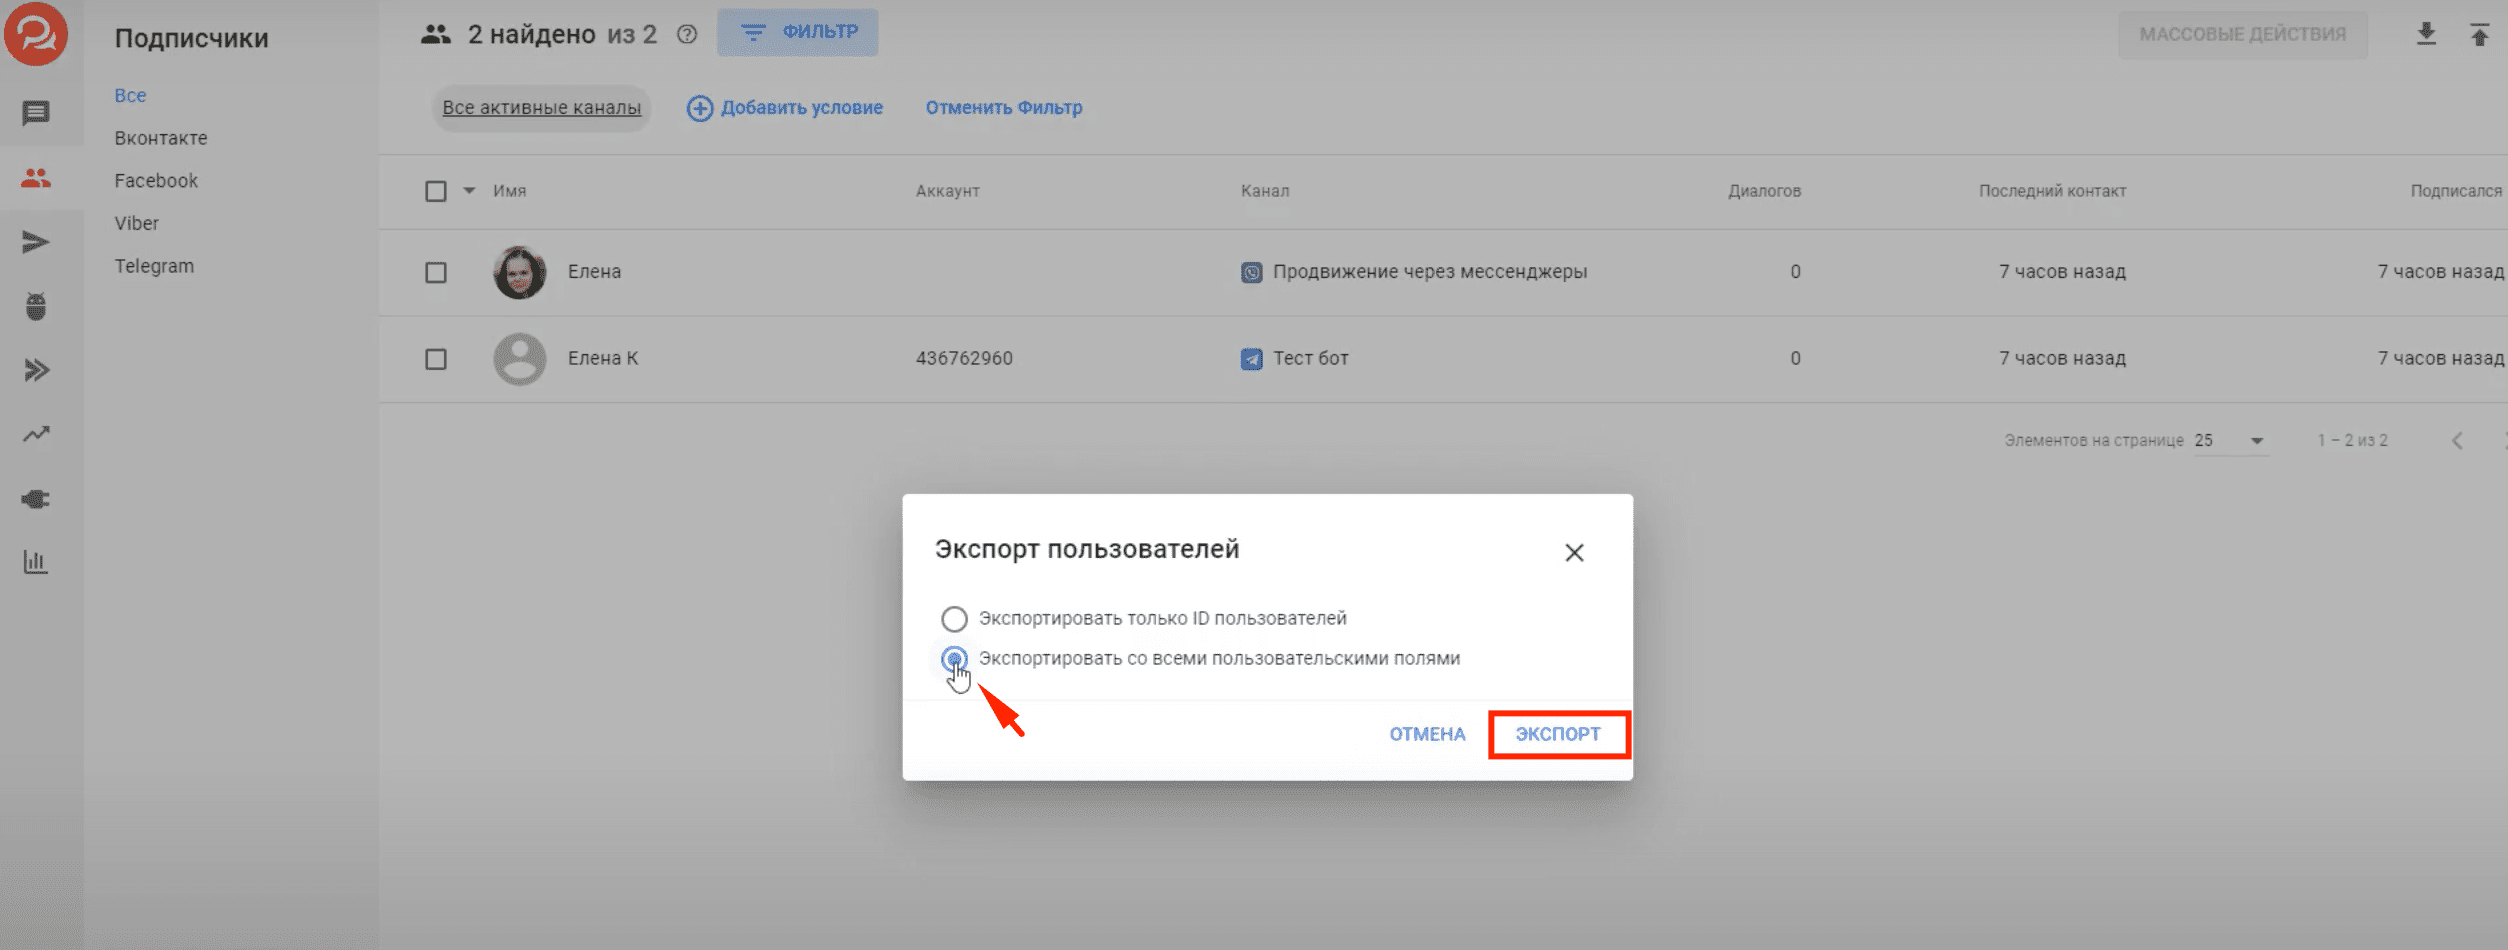Sort by the Канал column header
Image resolution: width=2508 pixels, height=950 pixels.
pos(1265,191)
